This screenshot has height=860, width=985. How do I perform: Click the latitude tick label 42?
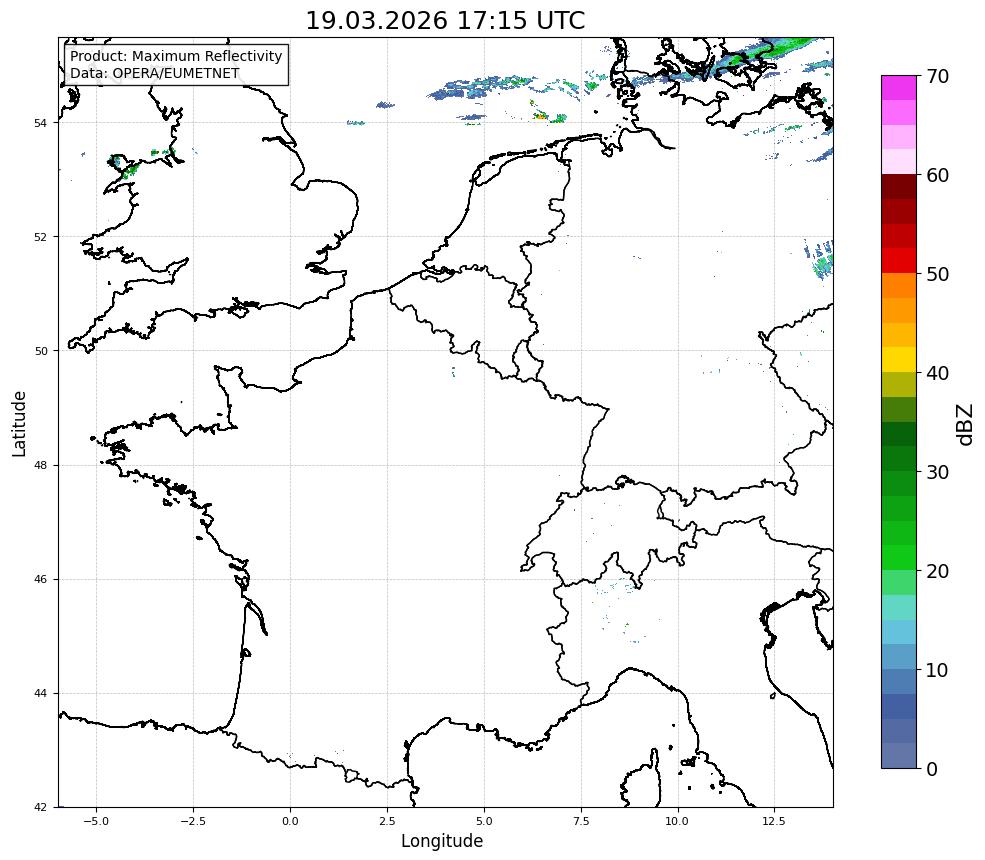coord(40,807)
